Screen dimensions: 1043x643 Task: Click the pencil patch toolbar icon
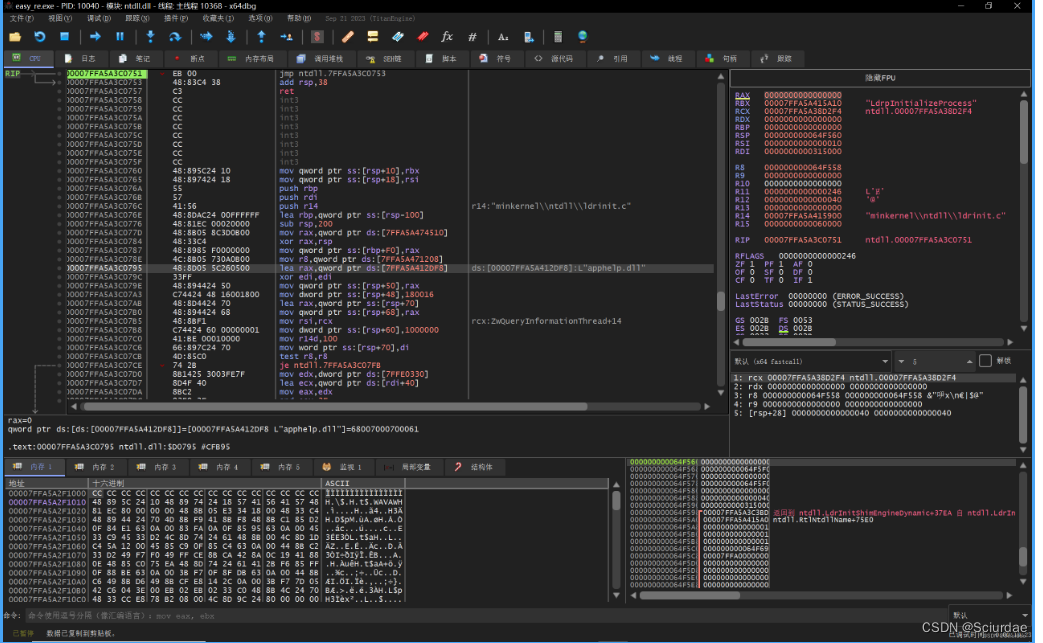click(x=347, y=38)
